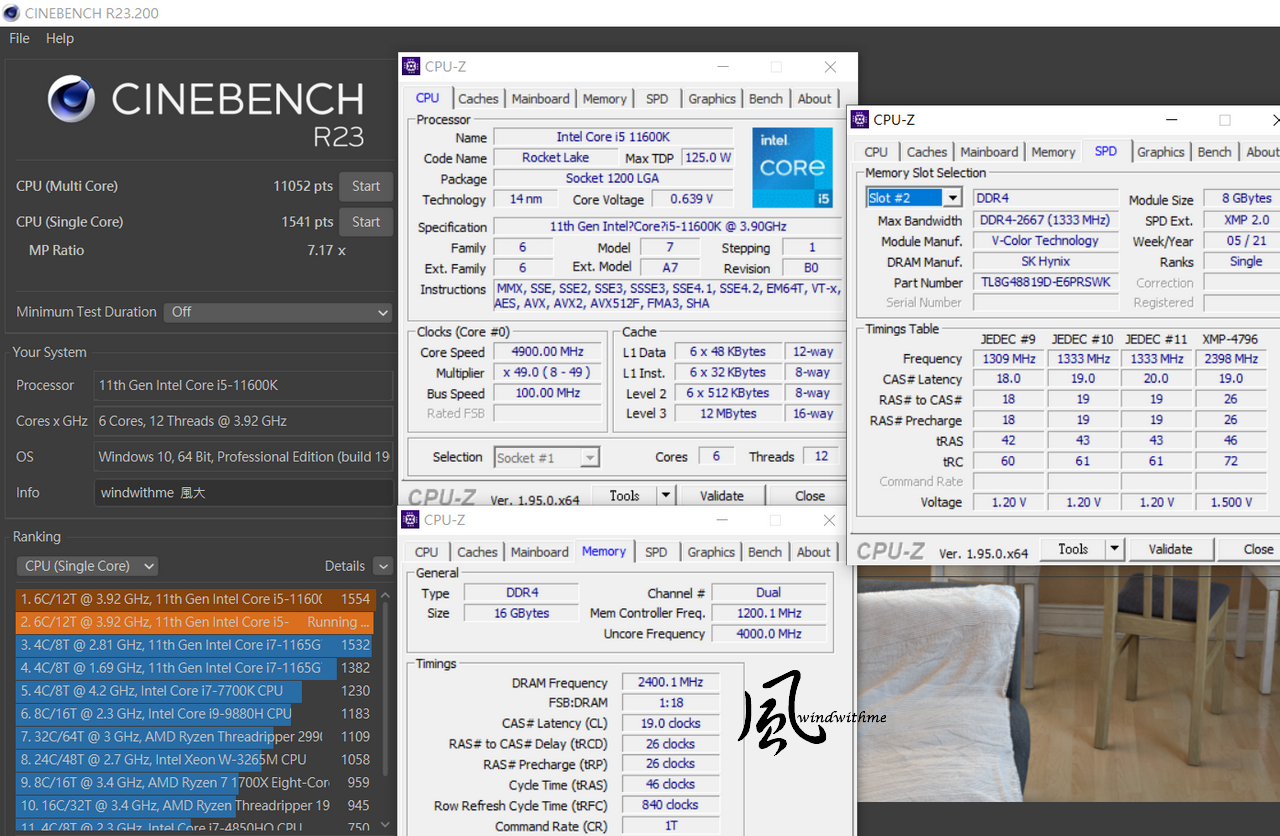Switch to Caches tab in top CPU-Z window
1280x836 pixels.
click(478, 99)
